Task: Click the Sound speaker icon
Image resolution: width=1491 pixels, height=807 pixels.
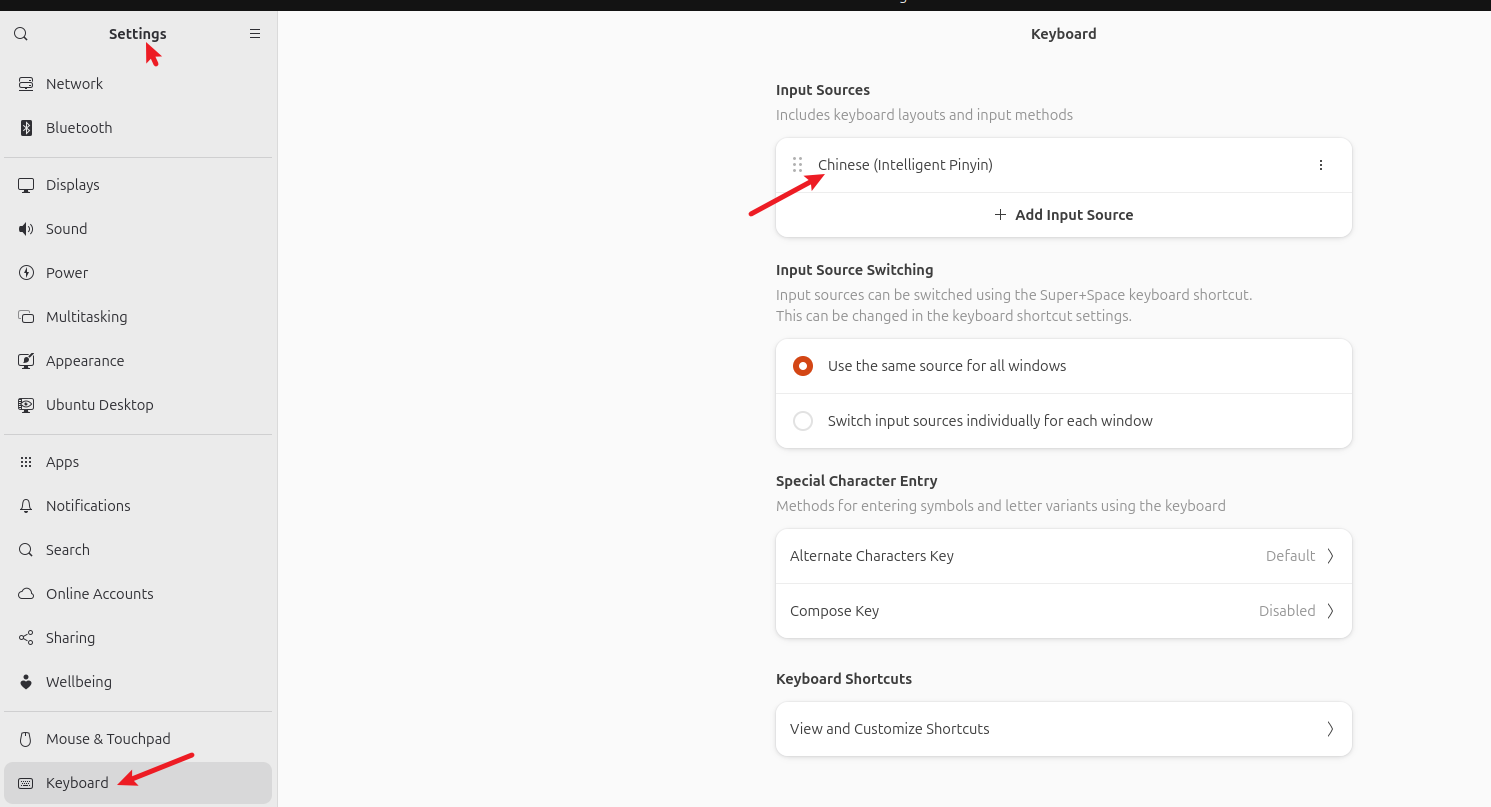Action: pyautogui.click(x=26, y=229)
